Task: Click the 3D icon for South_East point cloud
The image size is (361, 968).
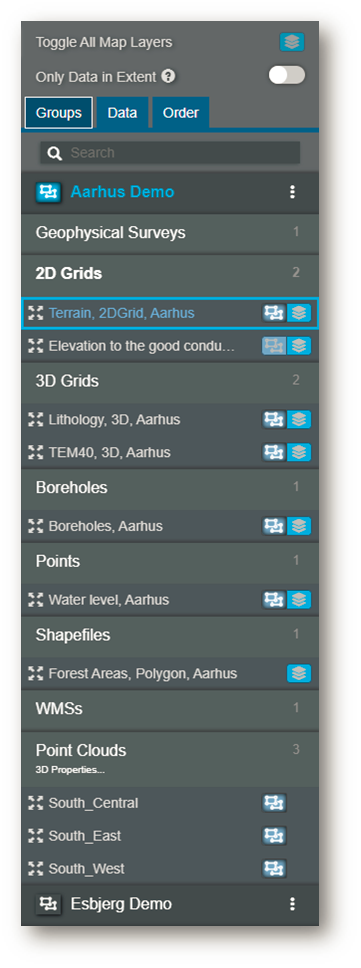Action: tap(275, 836)
